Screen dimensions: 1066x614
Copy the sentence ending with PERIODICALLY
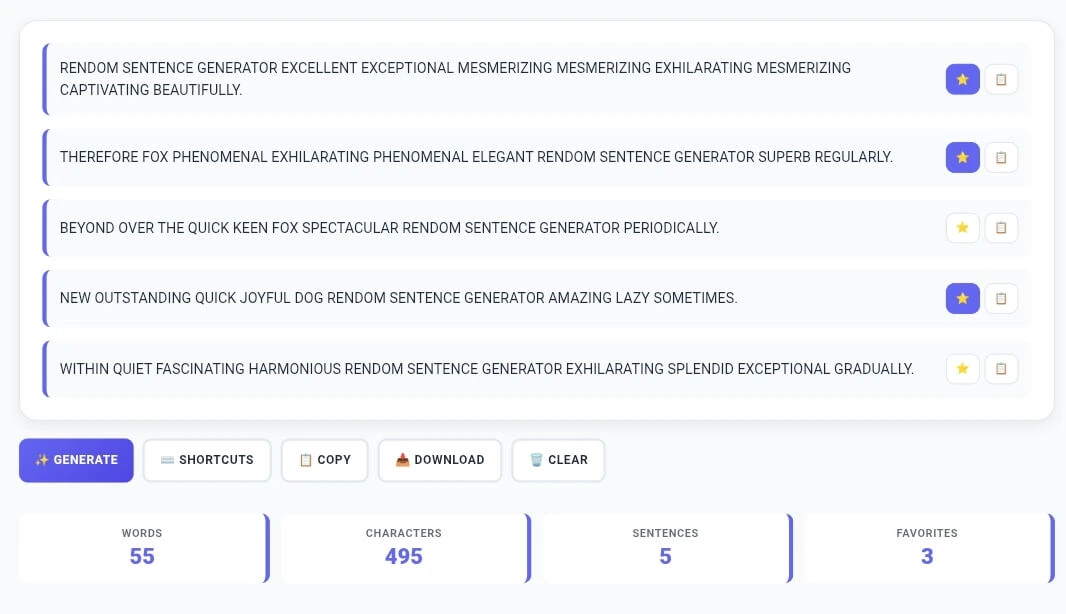pyautogui.click(x=1001, y=228)
